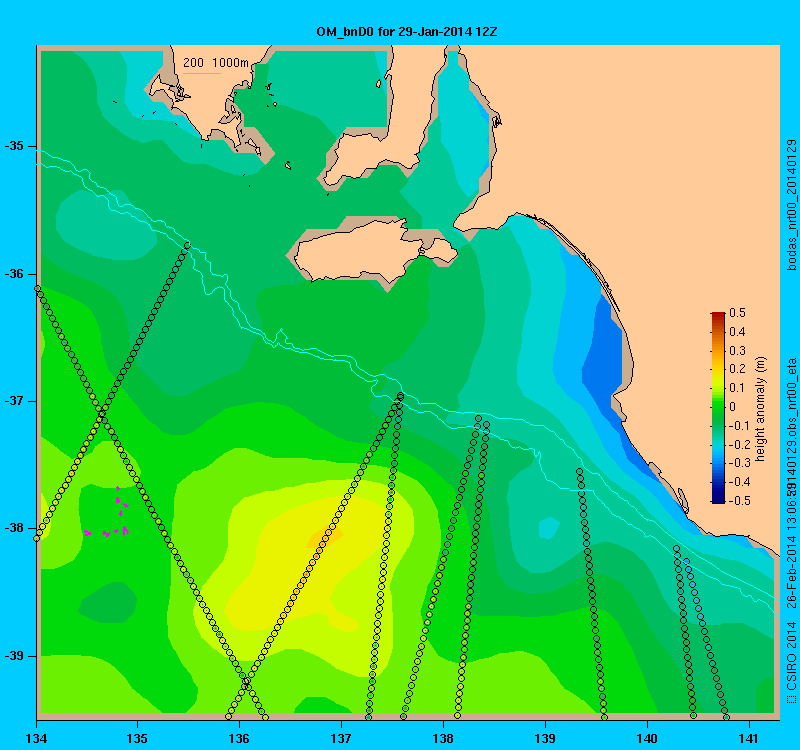Click the 135 longitude axis label

(x=137, y=738)
